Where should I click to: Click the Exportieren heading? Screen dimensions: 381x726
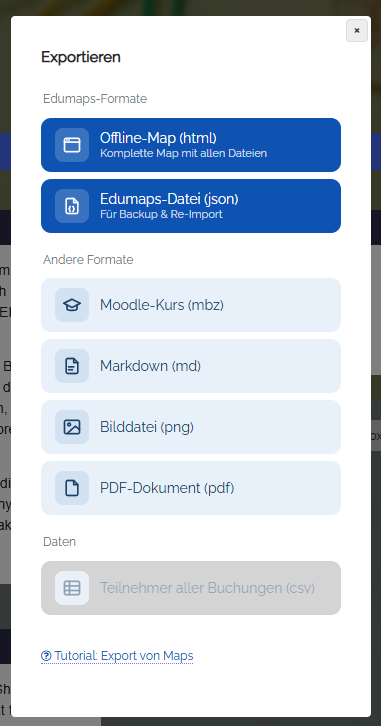(x=81, y=57)
